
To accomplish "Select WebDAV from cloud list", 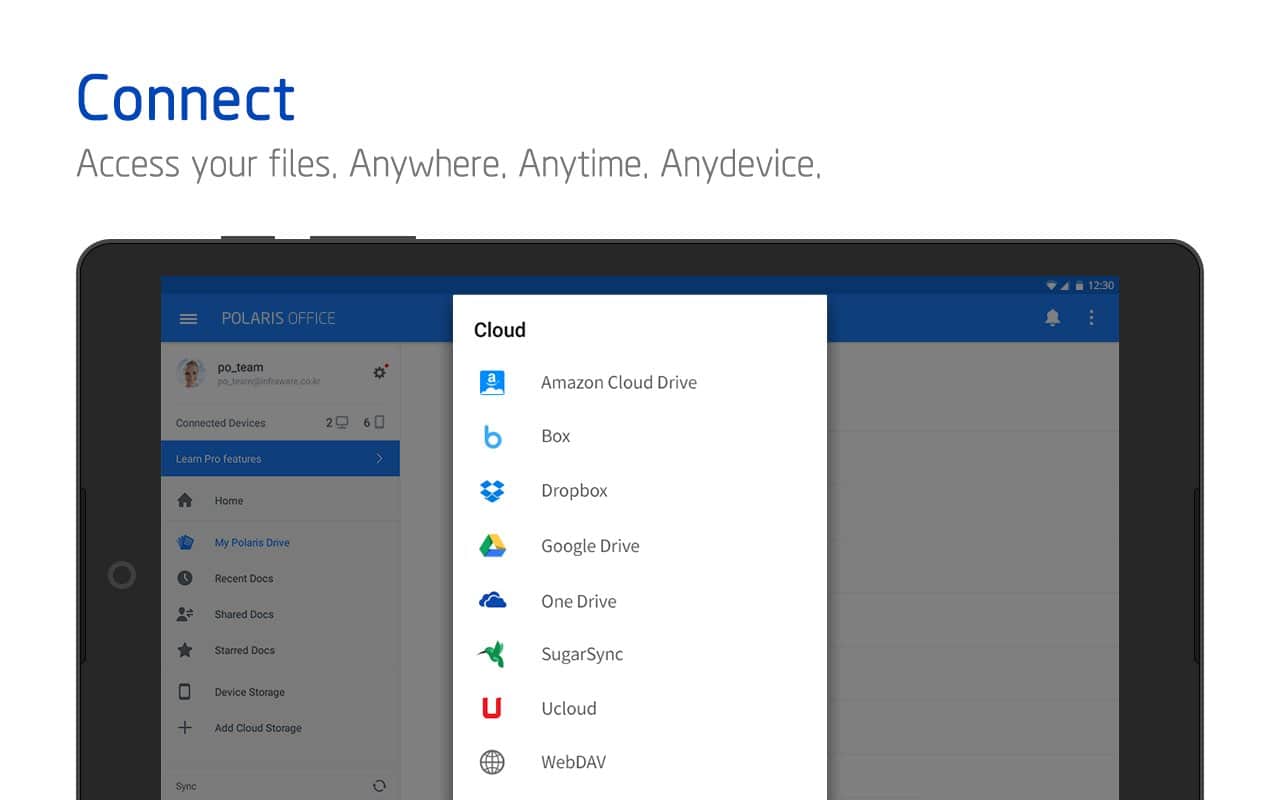I will (x=573, y=763).
